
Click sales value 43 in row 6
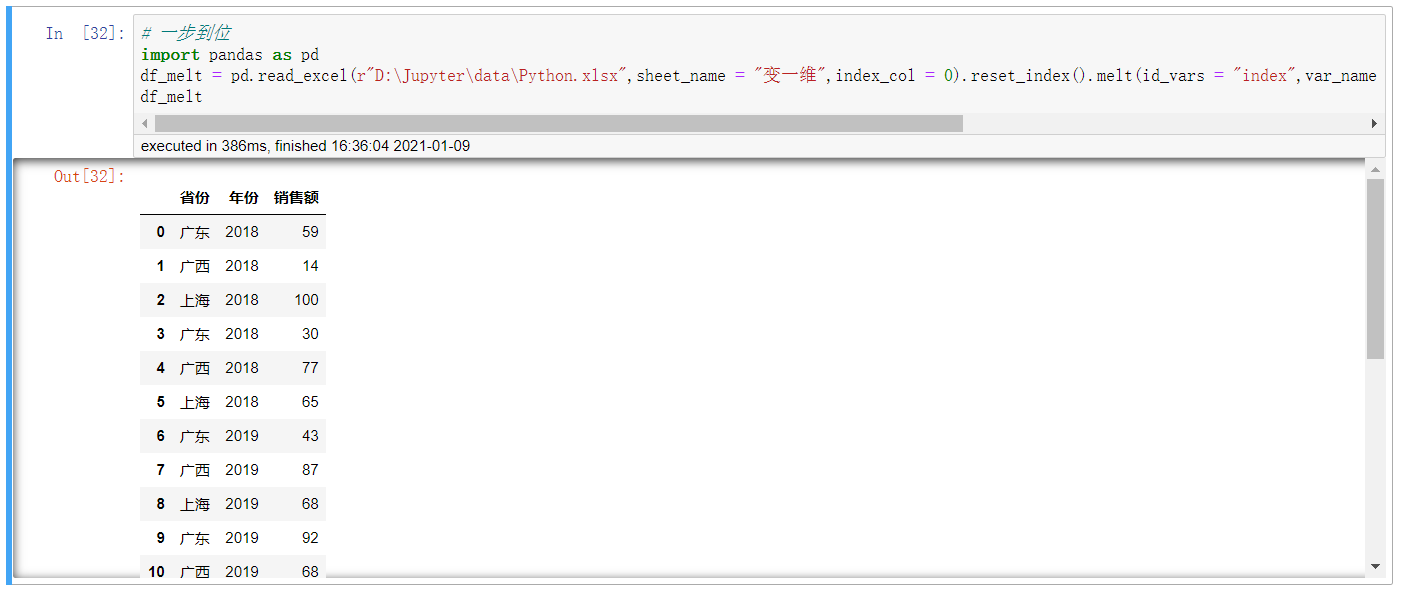pyautogui.click(x=310, y=436)
